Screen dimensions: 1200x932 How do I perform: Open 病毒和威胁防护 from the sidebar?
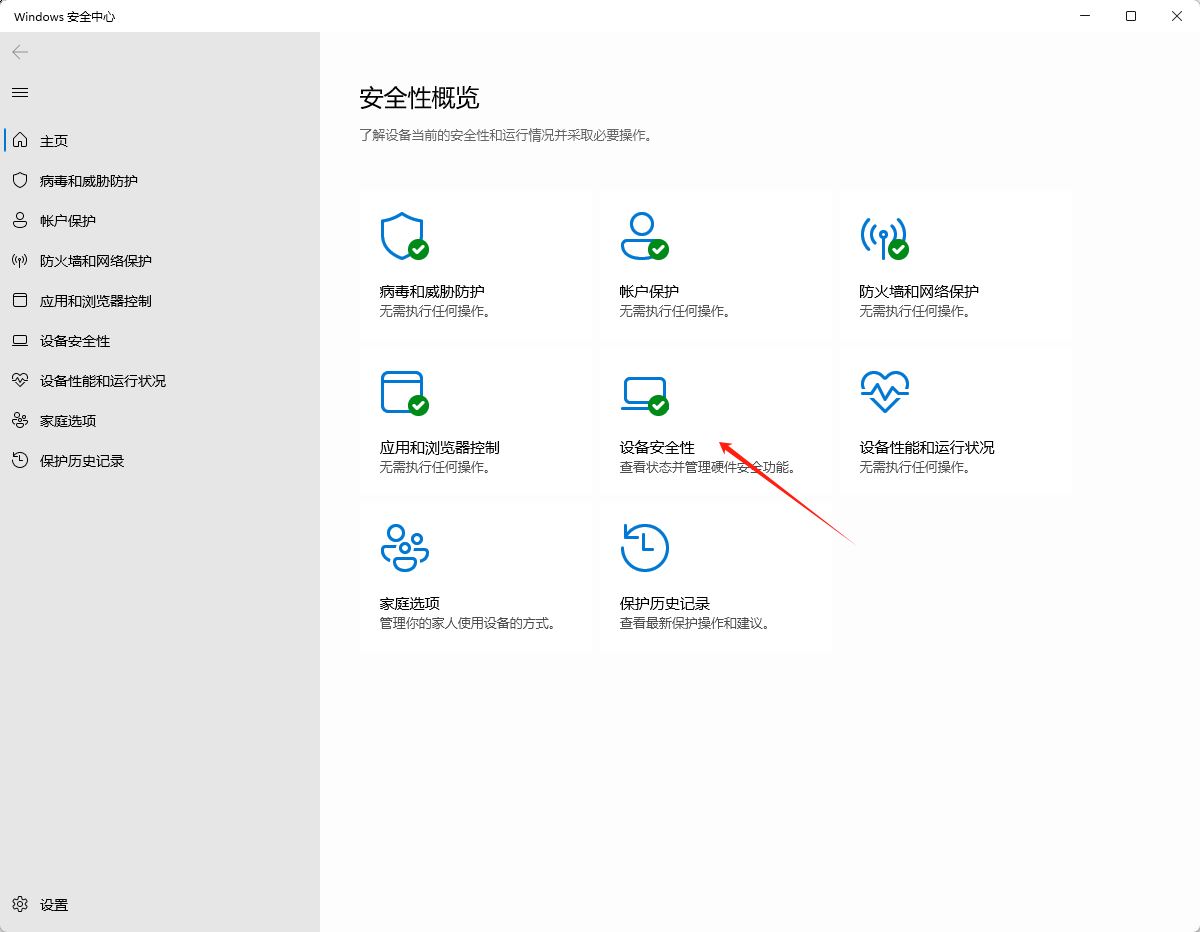[x=160, y=181]
